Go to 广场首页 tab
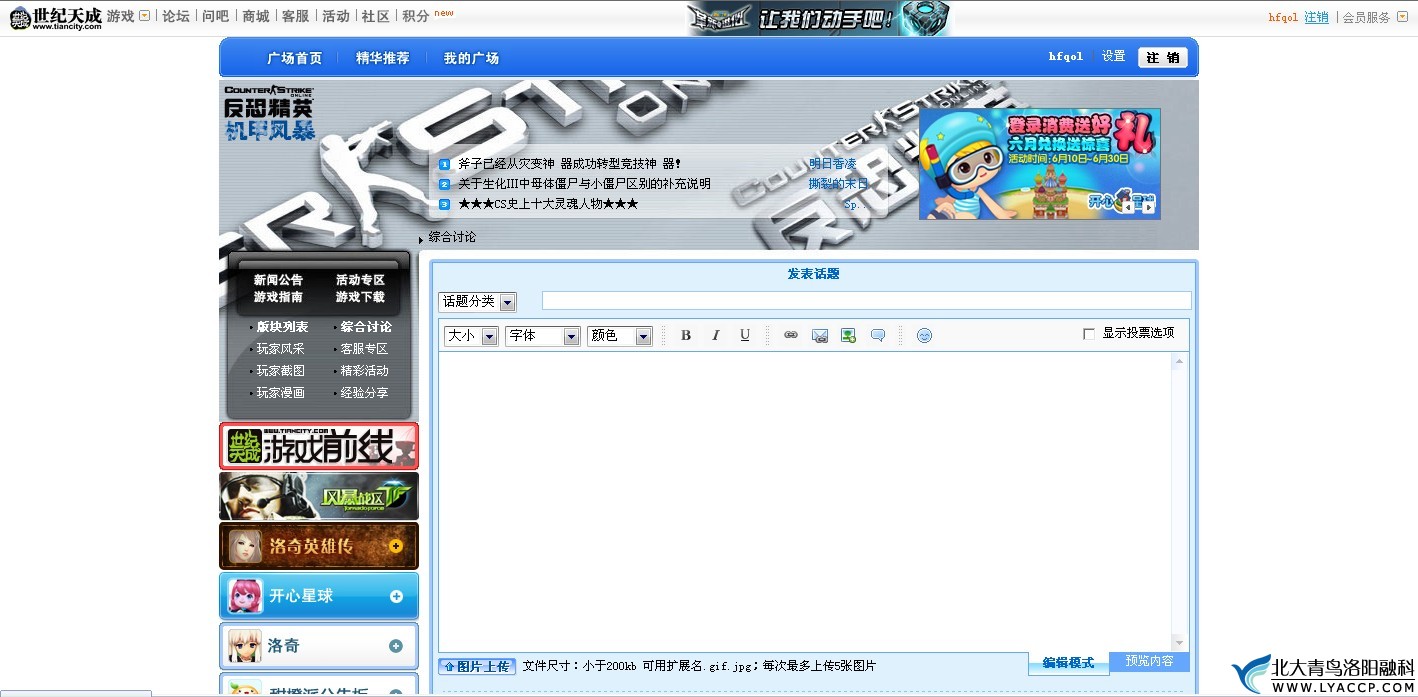1418x697 pixels. [295, 58]
